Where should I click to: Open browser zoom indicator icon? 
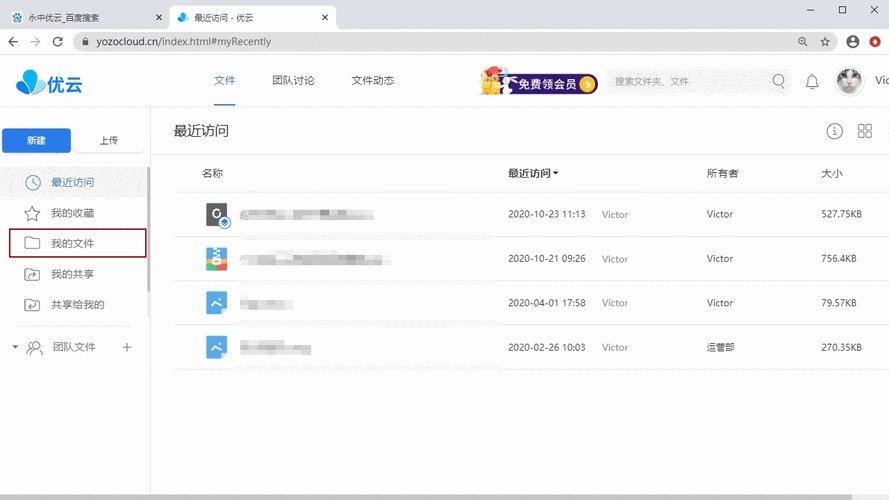[x=802, y=41]
